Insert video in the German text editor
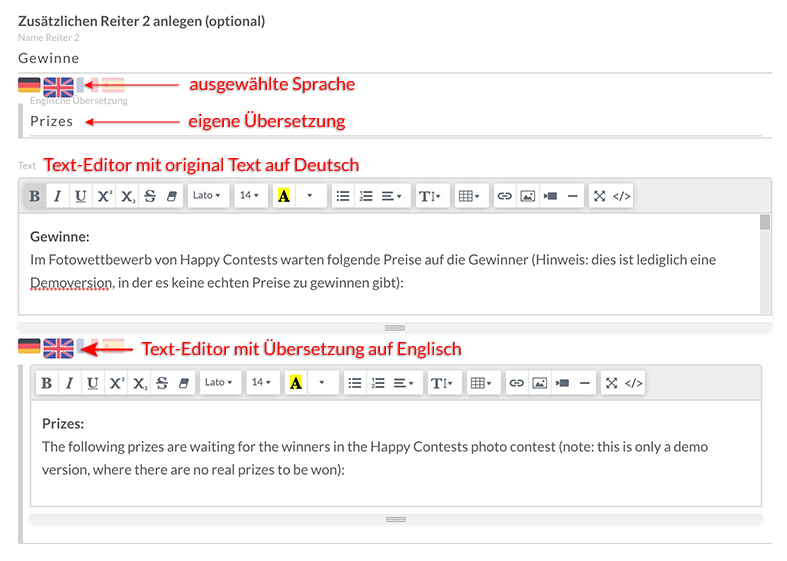 [x=551, y=196]
